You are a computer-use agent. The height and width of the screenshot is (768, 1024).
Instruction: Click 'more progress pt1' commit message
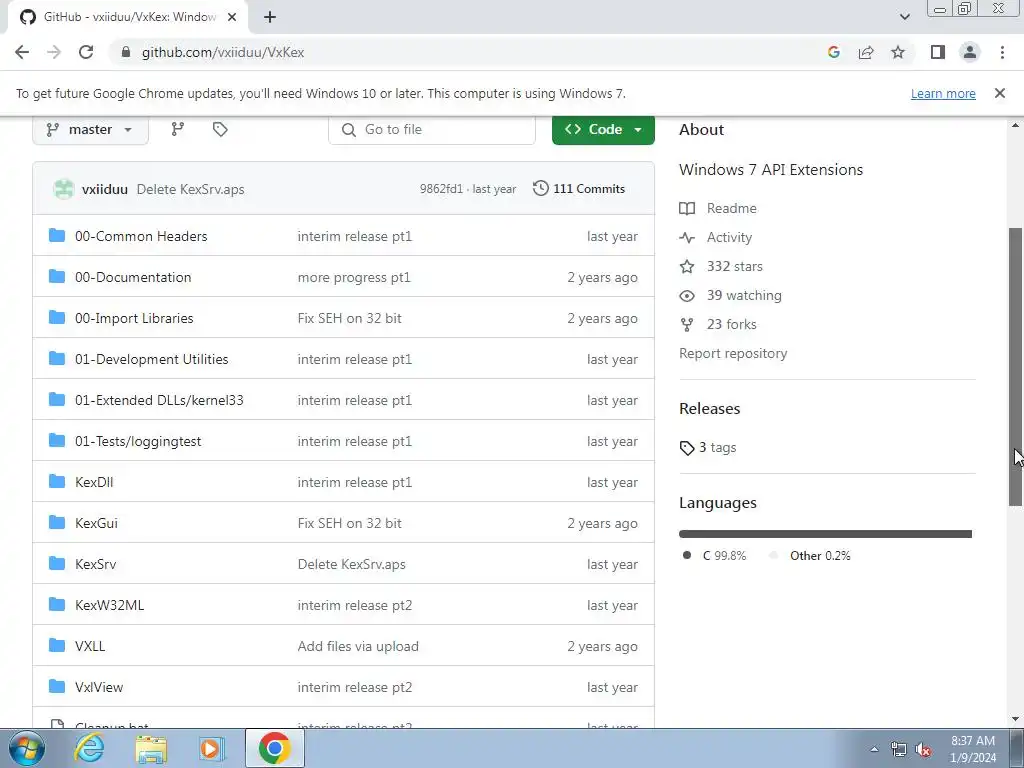coord(354,278)
